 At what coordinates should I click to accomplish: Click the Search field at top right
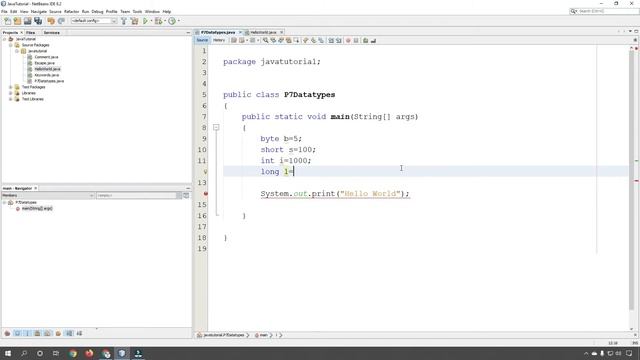coord(605,11)
